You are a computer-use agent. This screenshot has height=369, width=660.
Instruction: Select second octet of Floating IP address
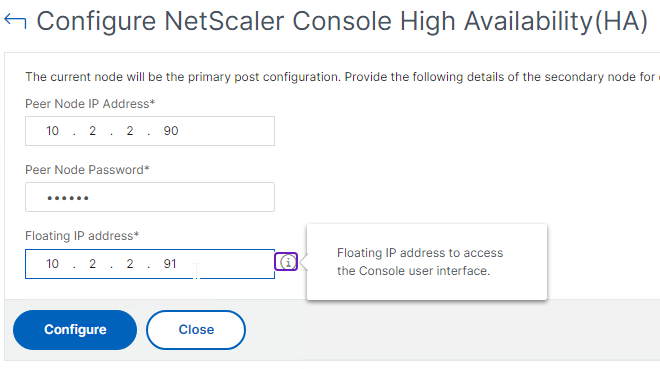[x=92, y=264]
